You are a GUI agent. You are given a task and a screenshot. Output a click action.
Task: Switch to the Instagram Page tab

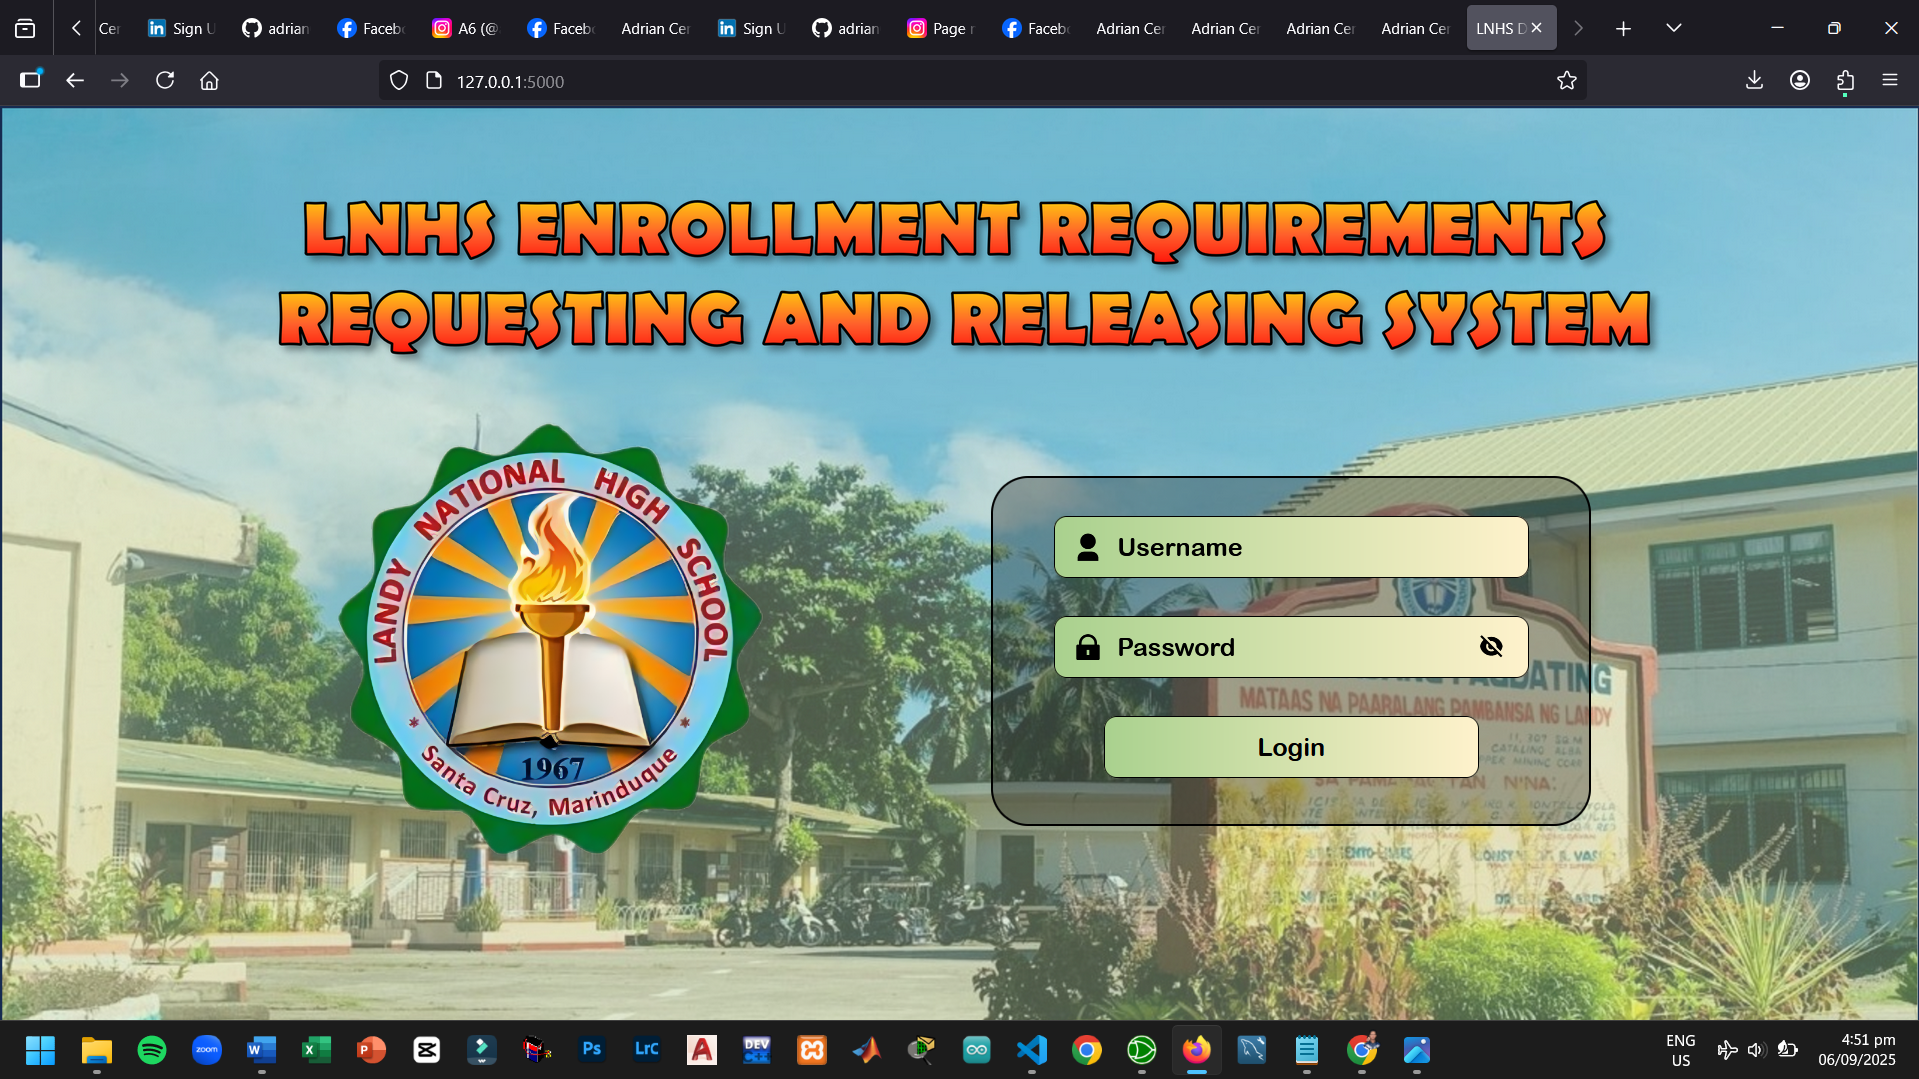(941, 28)
